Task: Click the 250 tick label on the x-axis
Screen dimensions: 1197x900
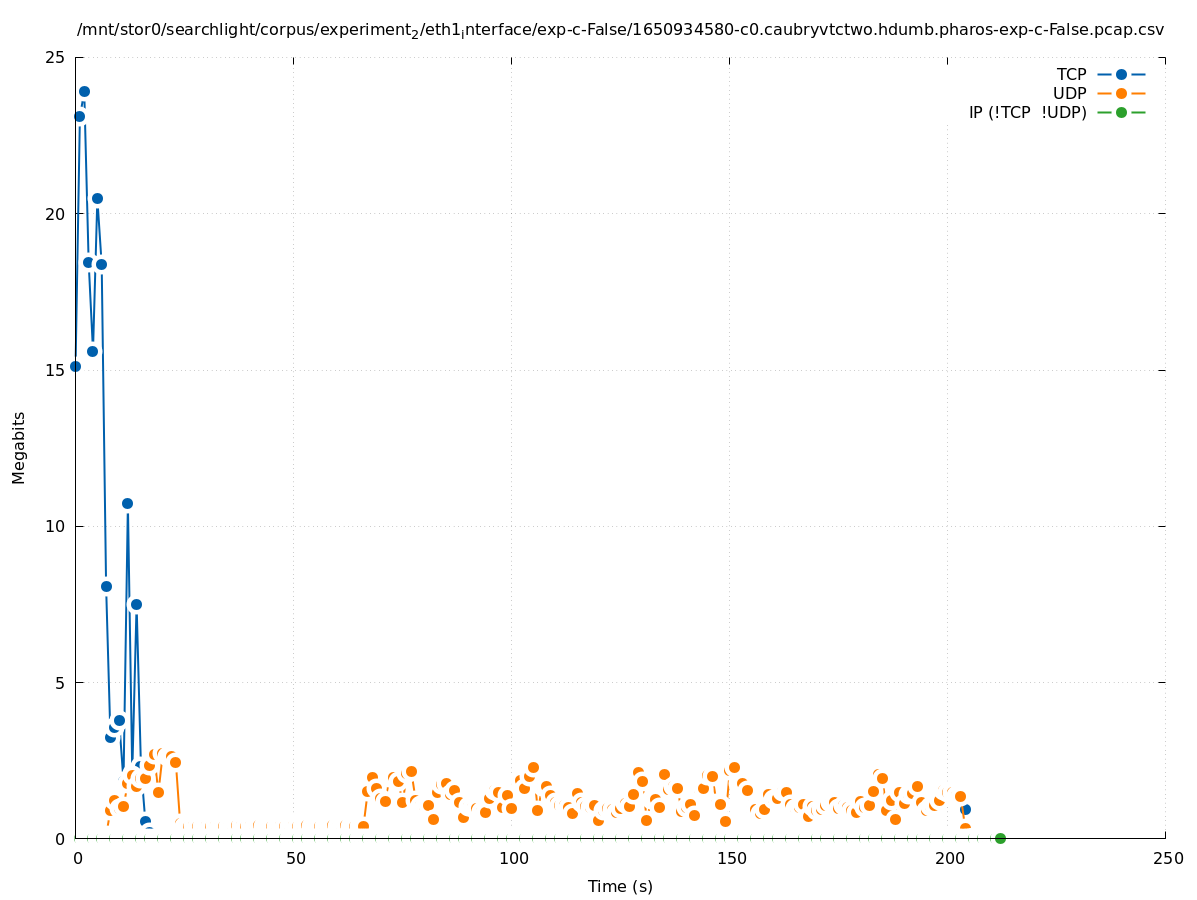Action: (1166, 859)
